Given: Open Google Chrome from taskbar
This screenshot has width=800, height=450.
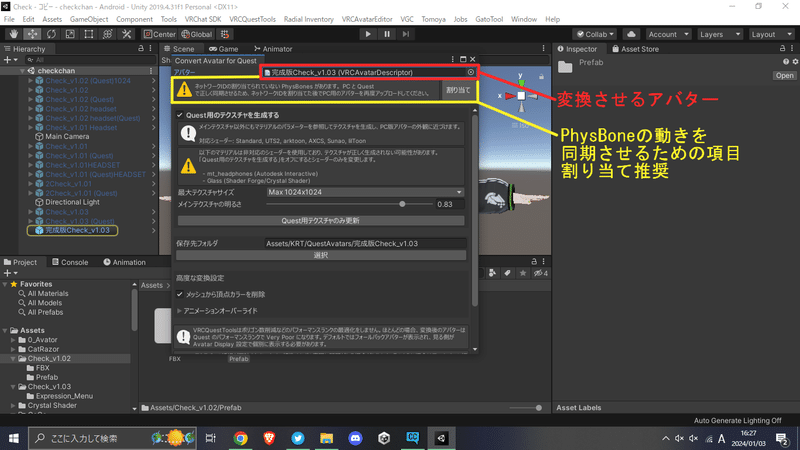Looking at the screenshot, I should (x=240, y=438).
